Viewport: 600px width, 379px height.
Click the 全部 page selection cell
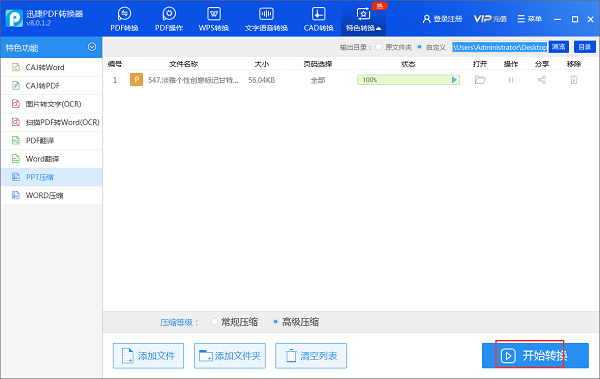pyautogui.click(x=318, y=80)
